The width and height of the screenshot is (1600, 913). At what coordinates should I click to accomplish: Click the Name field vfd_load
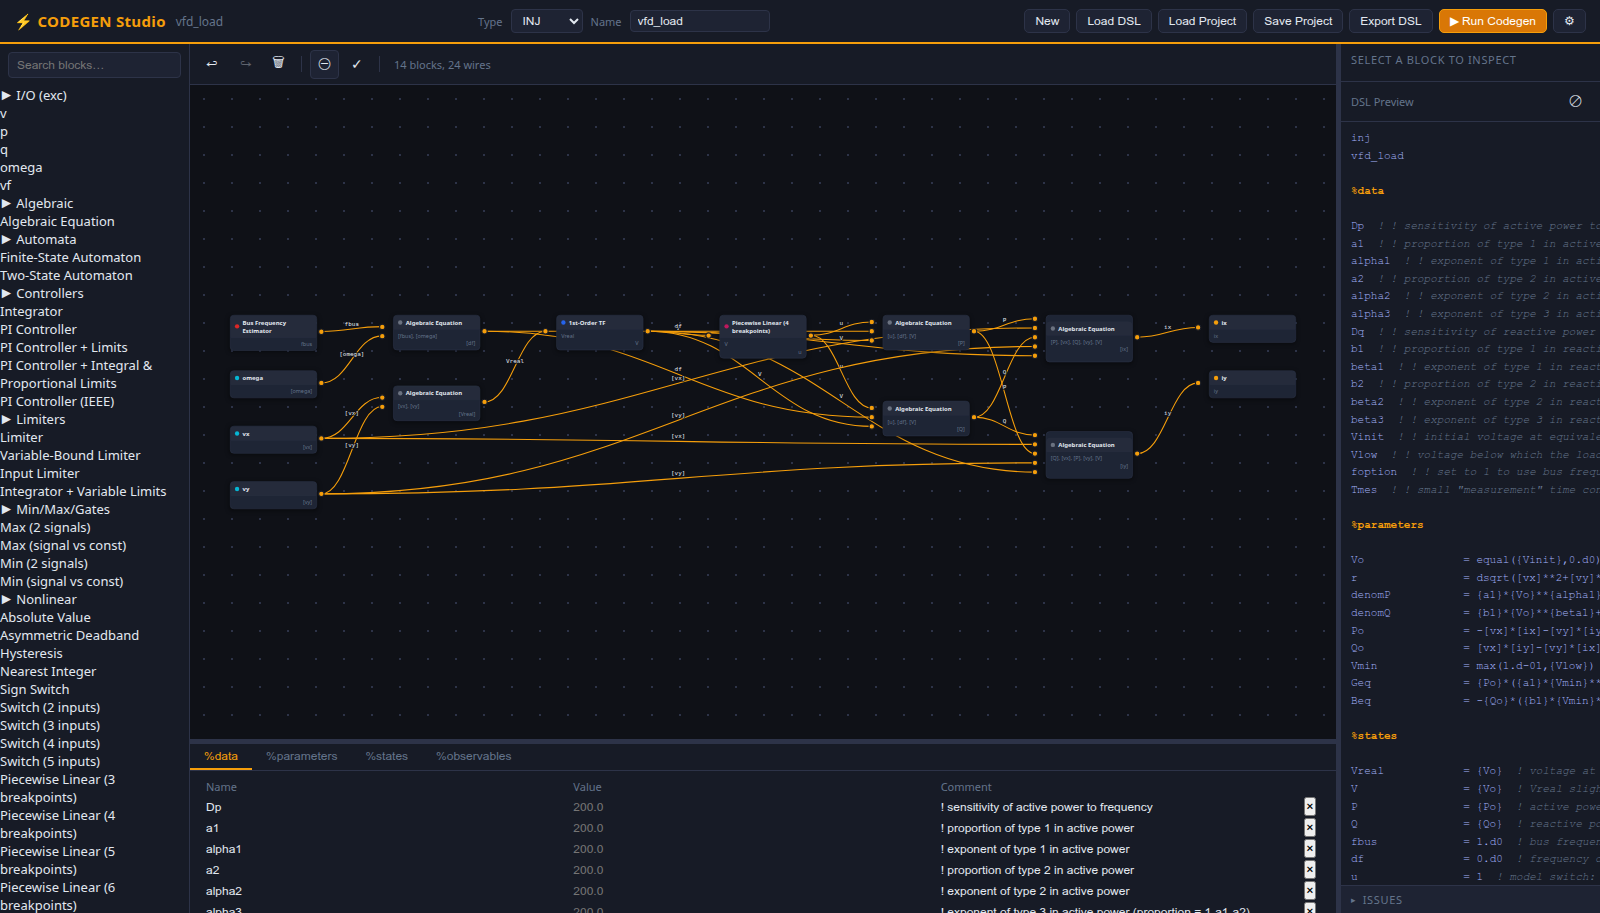click(699, 21)
